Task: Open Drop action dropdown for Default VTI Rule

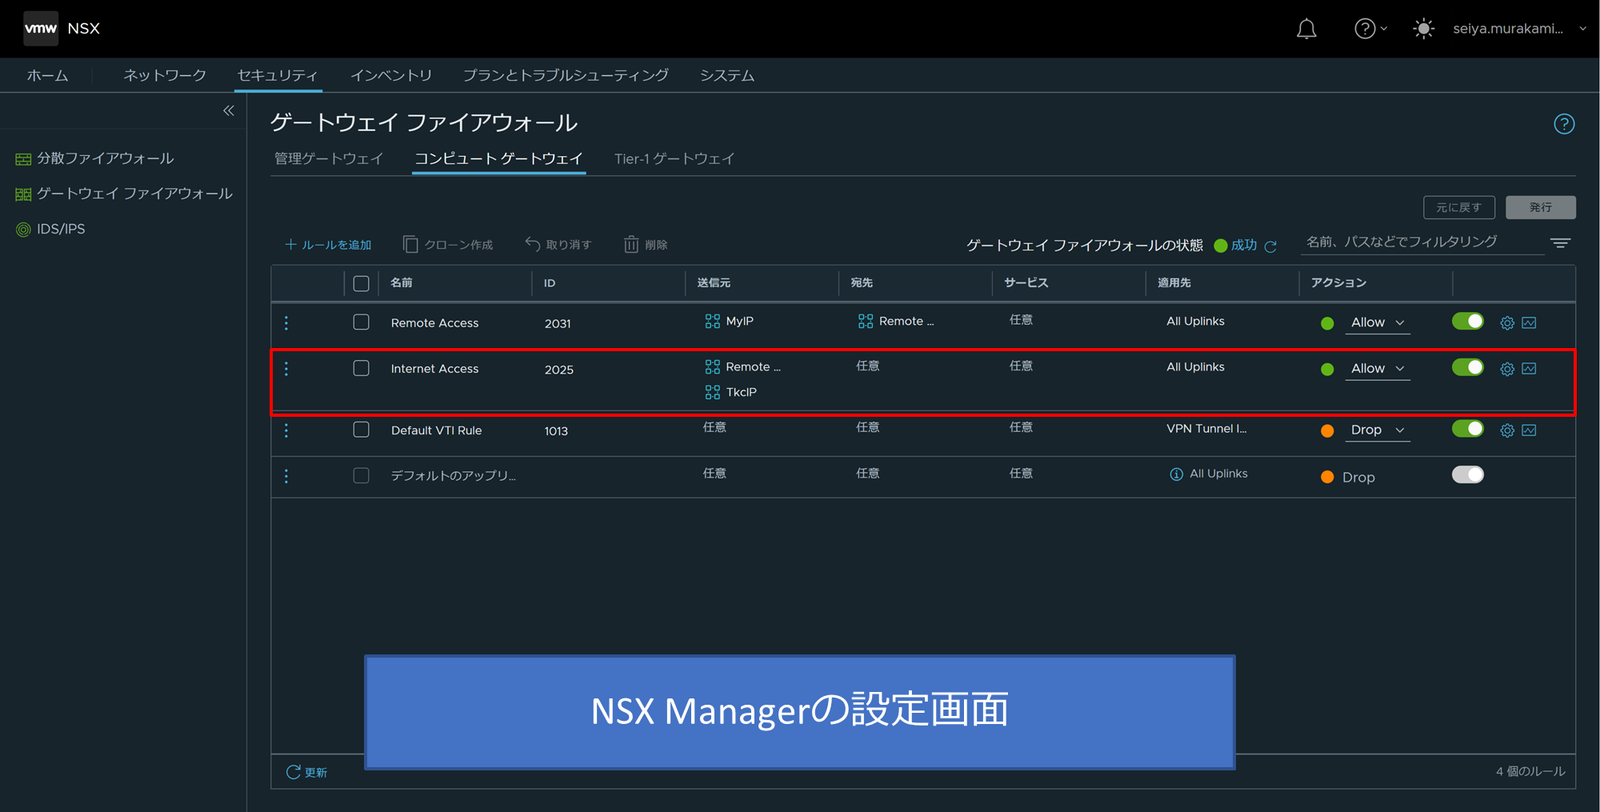Action: pos(1377,430)
